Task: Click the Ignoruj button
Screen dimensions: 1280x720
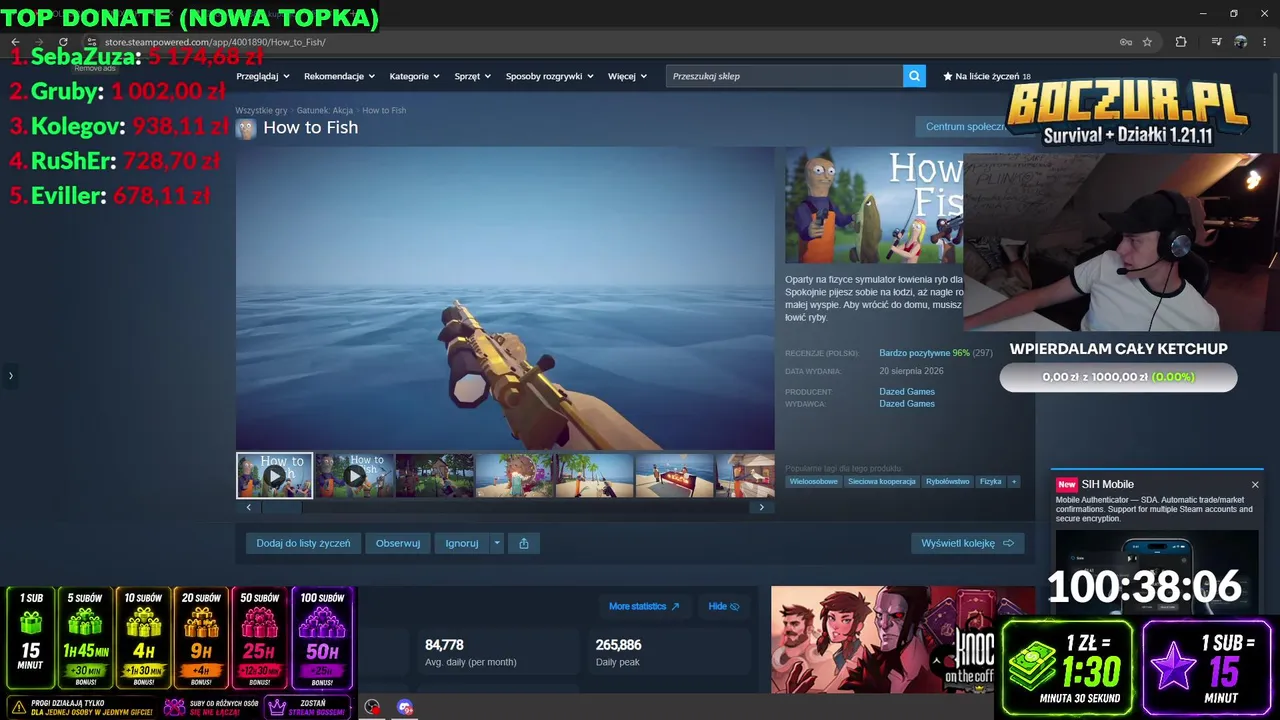Action: [x=462, y=543]
